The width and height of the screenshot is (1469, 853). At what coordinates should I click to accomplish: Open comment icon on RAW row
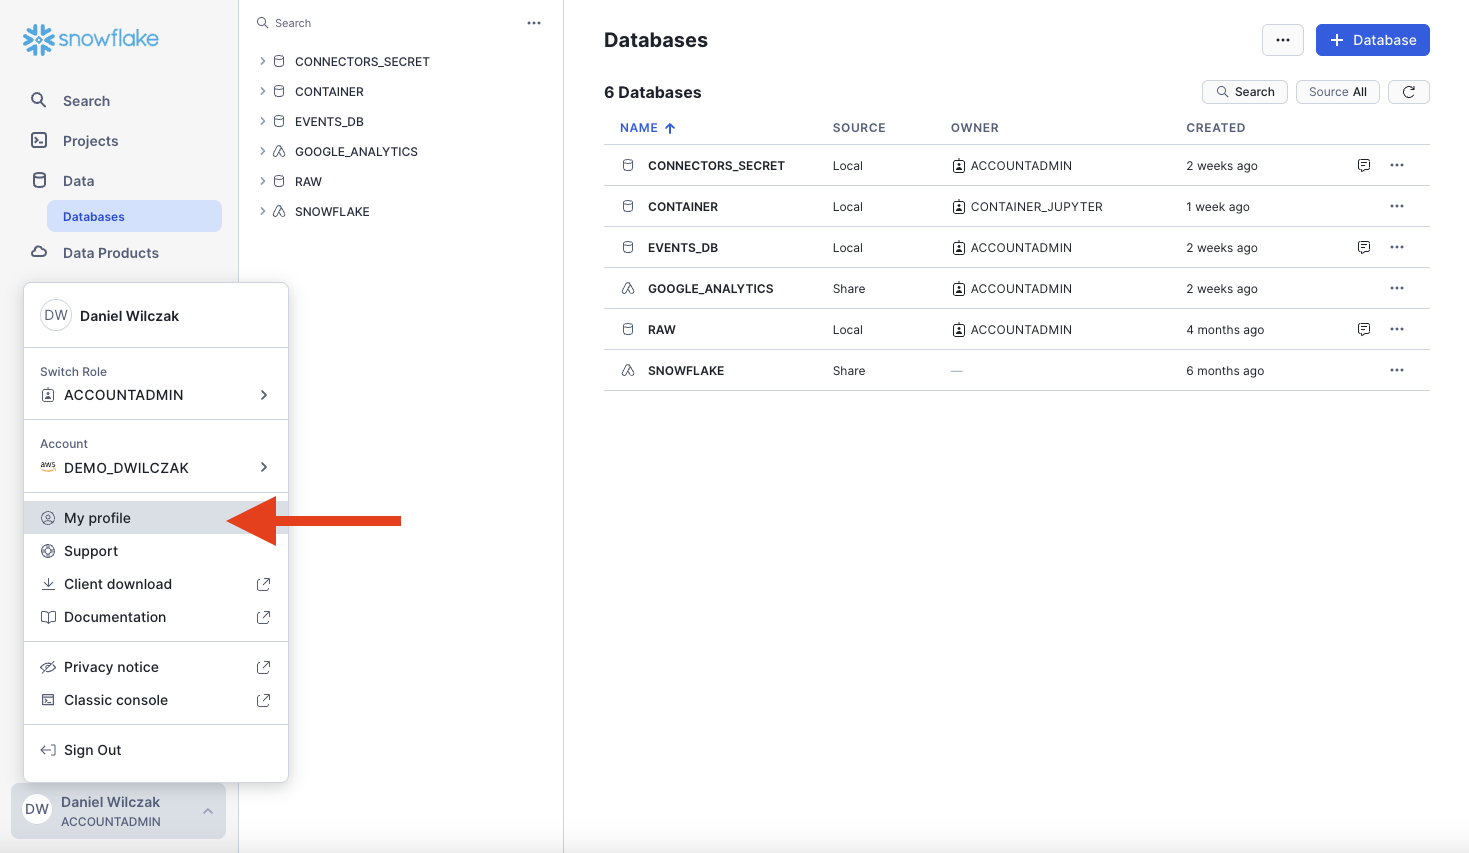(1363, 330)
